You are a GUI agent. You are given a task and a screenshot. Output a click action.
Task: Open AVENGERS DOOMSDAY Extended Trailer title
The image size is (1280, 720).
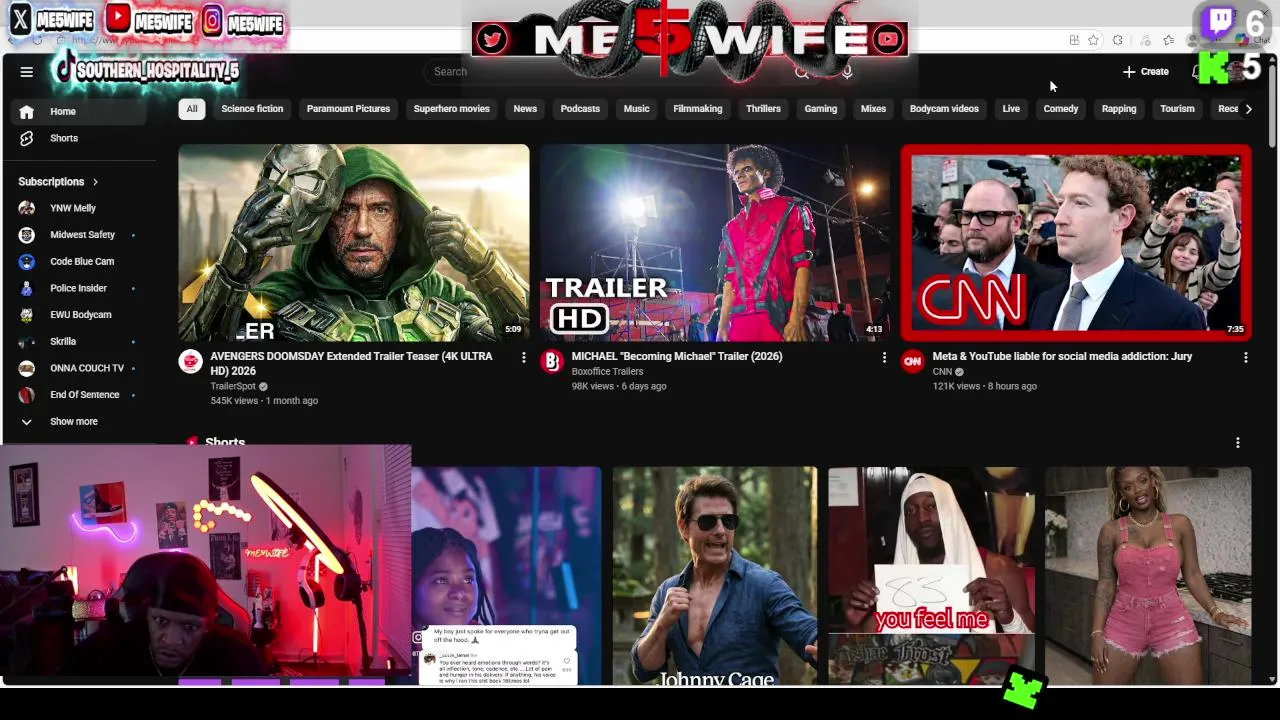coord(351,364)
